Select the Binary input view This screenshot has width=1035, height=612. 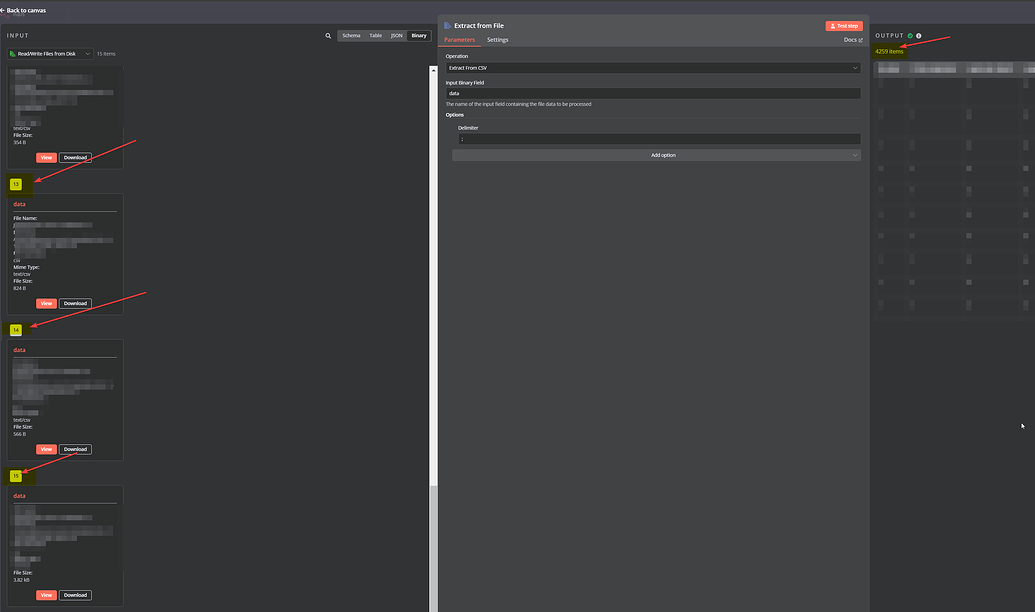pos(418,36)
